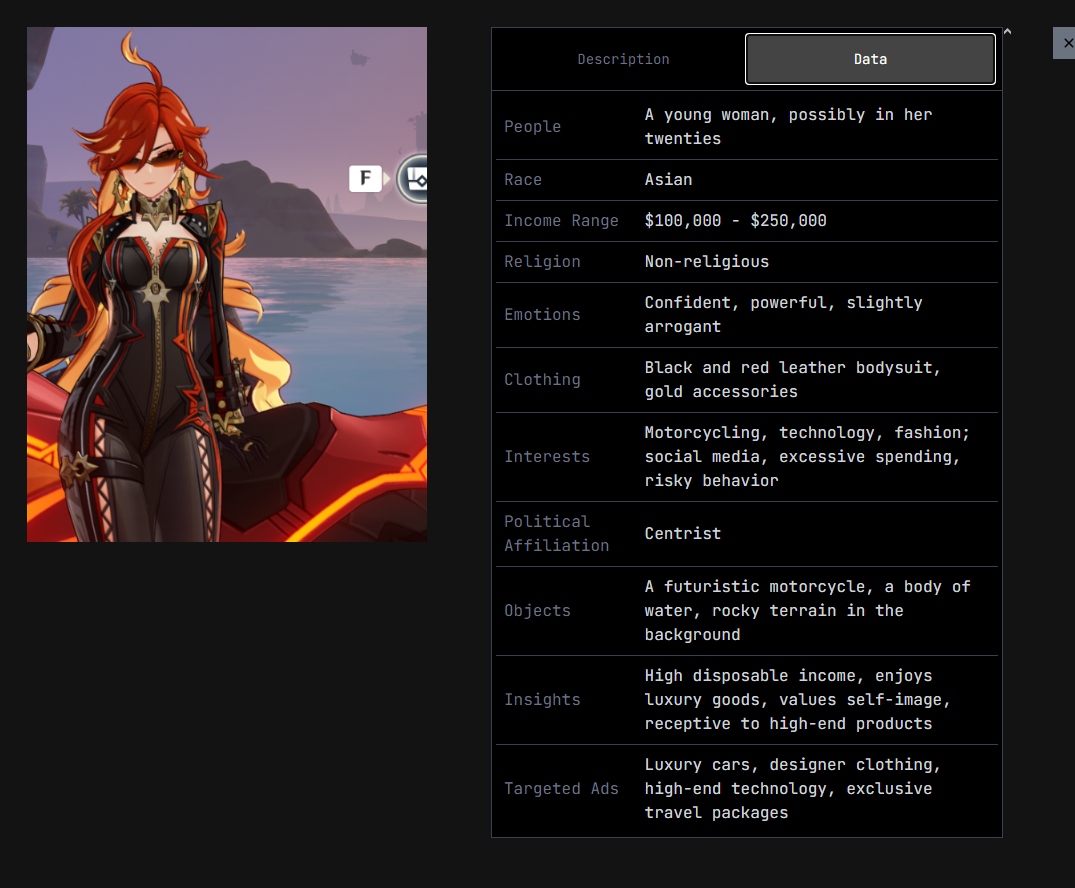Select the 'Interests' row label
1075x888 pixels.
[x=547, y=457]
